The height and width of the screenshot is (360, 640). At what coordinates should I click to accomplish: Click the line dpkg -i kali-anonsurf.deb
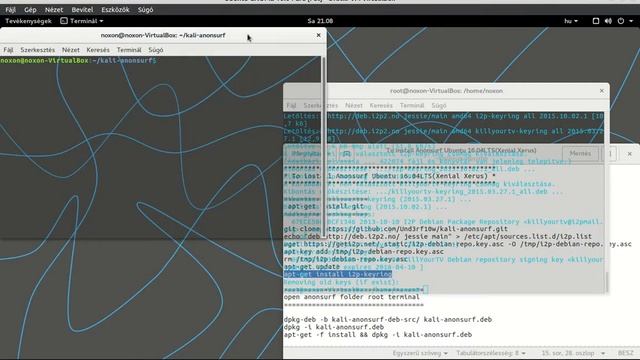(333, 327)
